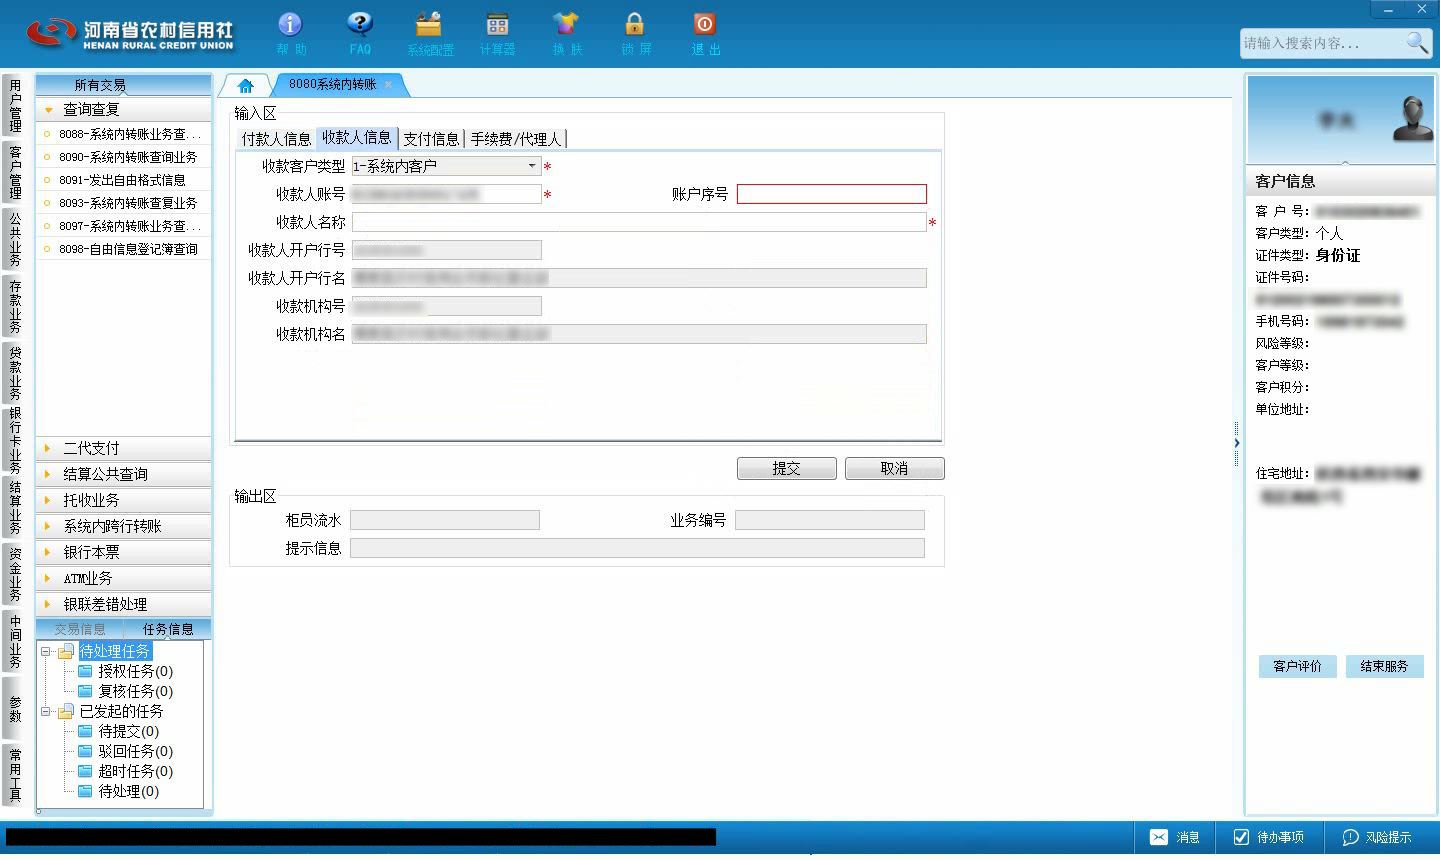Select the 已发起的任务 tree folder
The width and height of the screenshot is (1440, 860).
click(x=121, y=711)
